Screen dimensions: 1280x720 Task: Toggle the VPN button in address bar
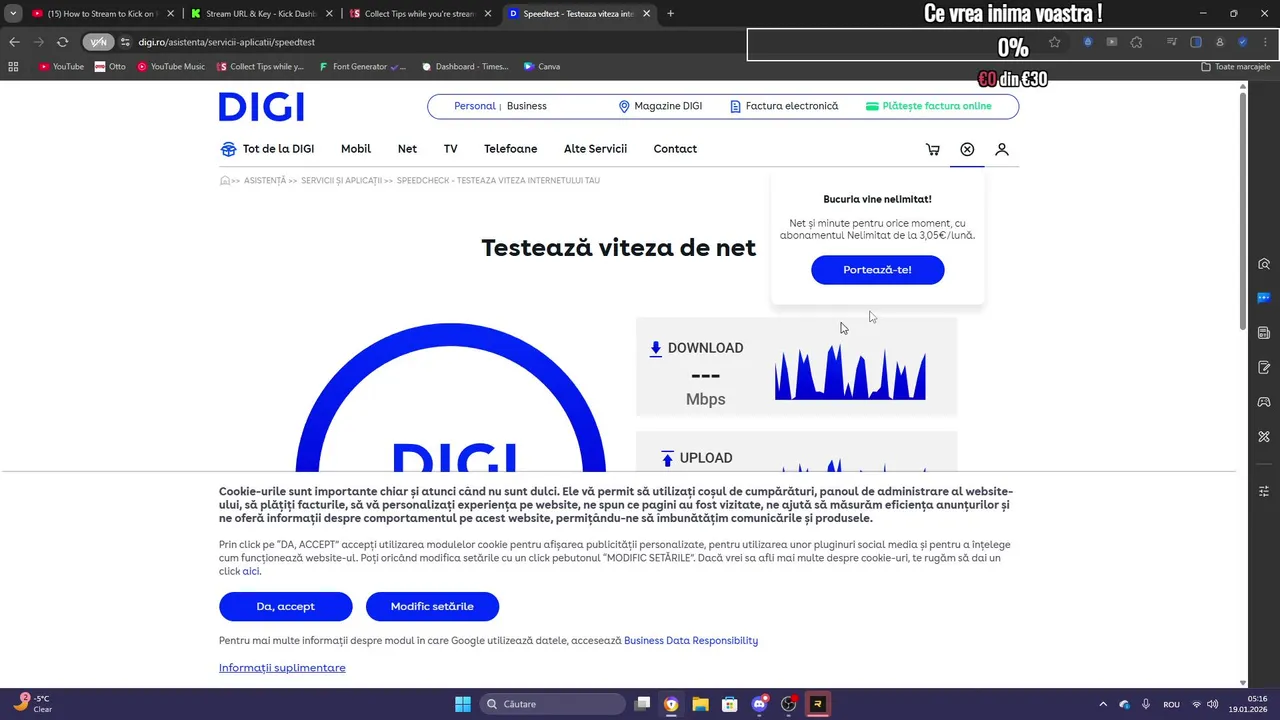coord(98,42)
